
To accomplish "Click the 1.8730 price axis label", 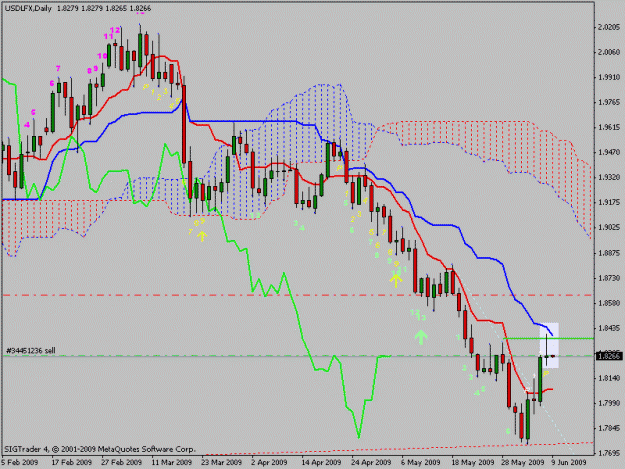I will [x=609, y=278].
